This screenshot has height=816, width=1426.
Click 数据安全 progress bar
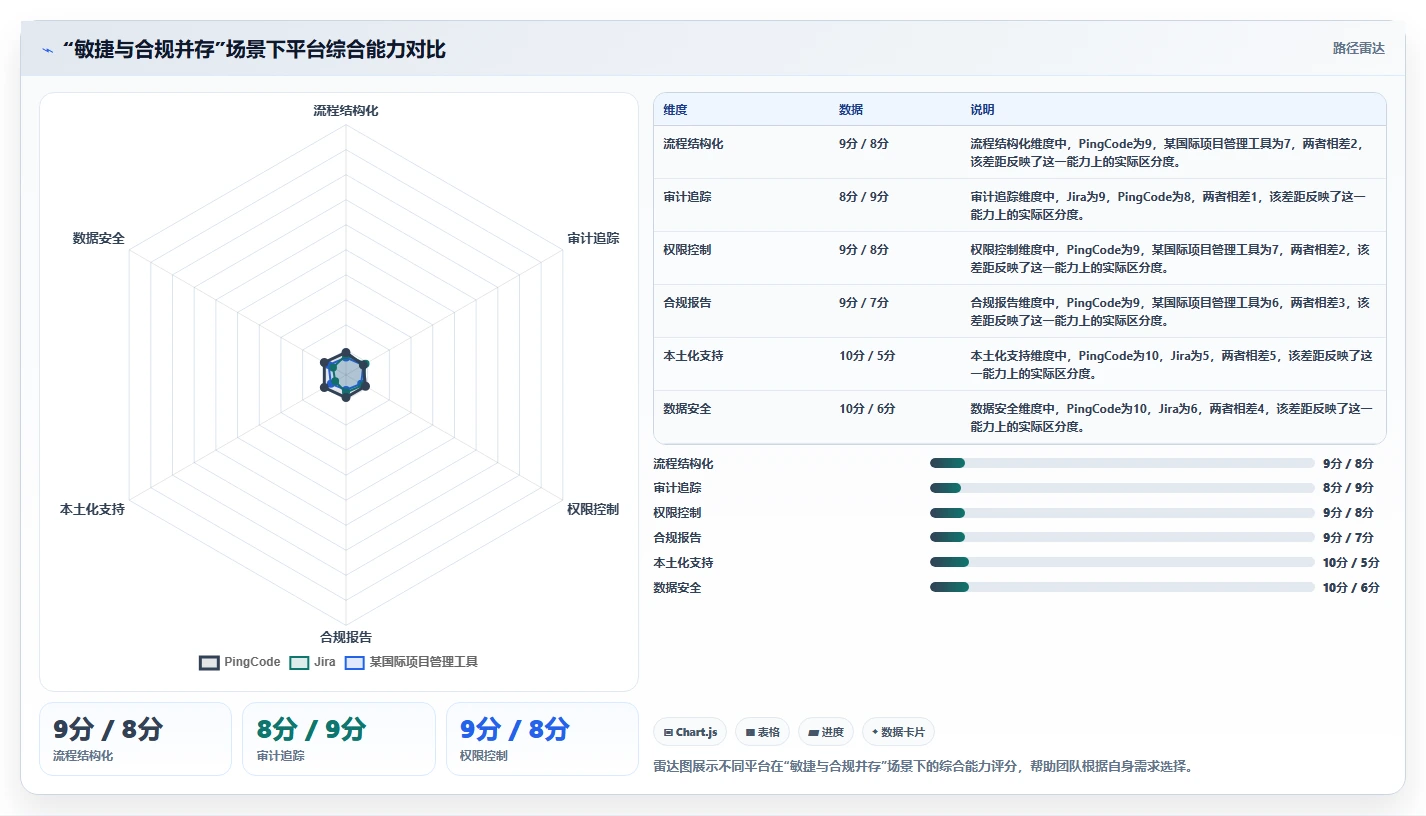(x=1122, y=587)
